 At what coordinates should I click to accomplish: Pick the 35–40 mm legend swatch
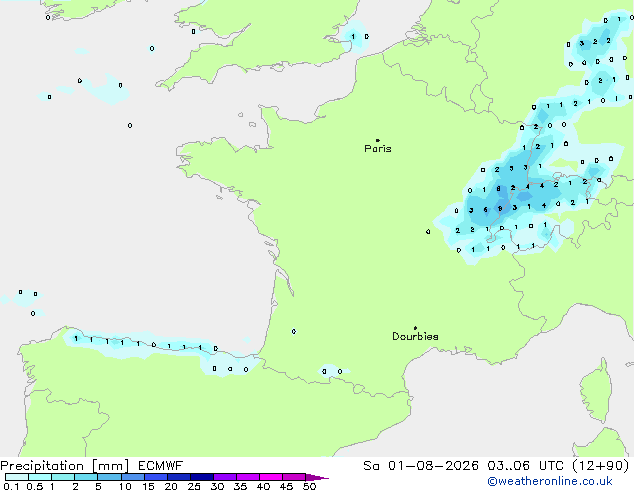tap(248, 477)
